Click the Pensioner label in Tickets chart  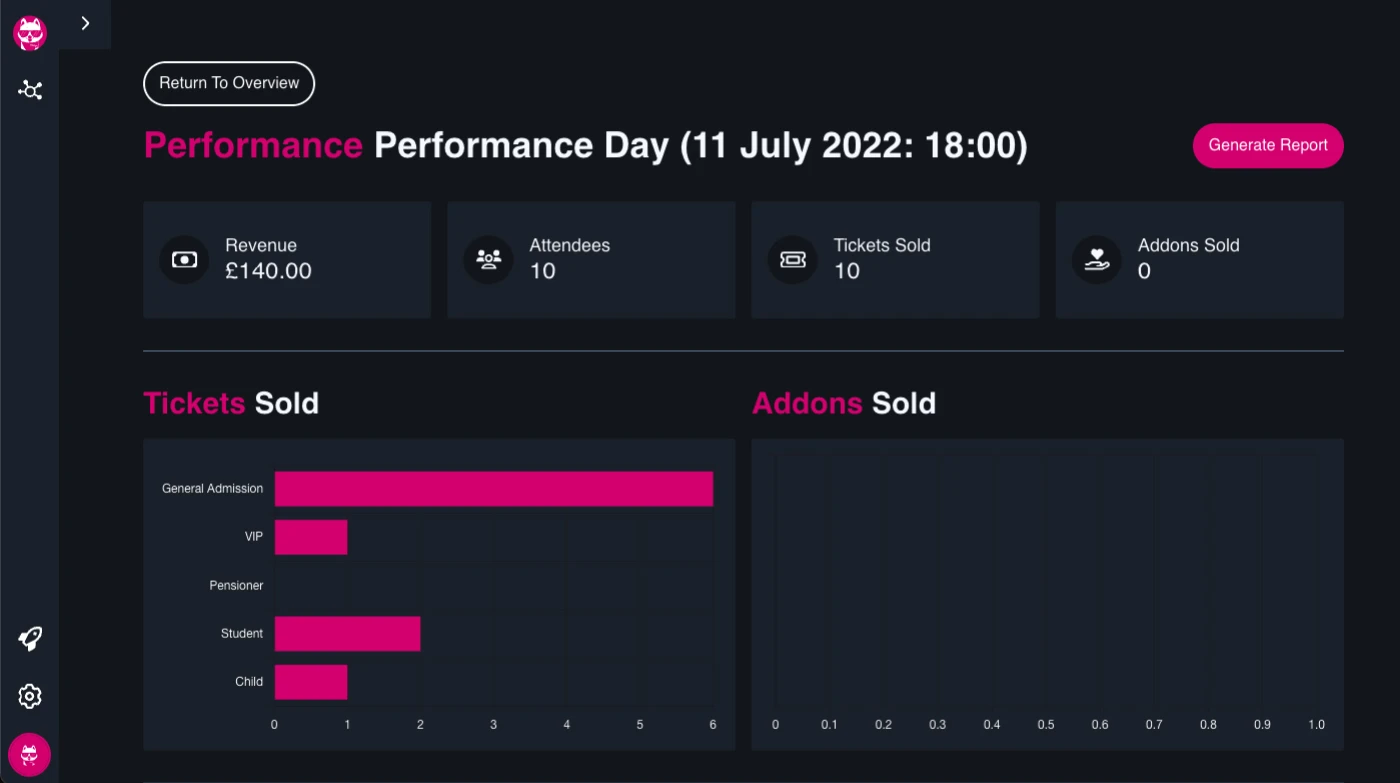[x=236, y=586]
